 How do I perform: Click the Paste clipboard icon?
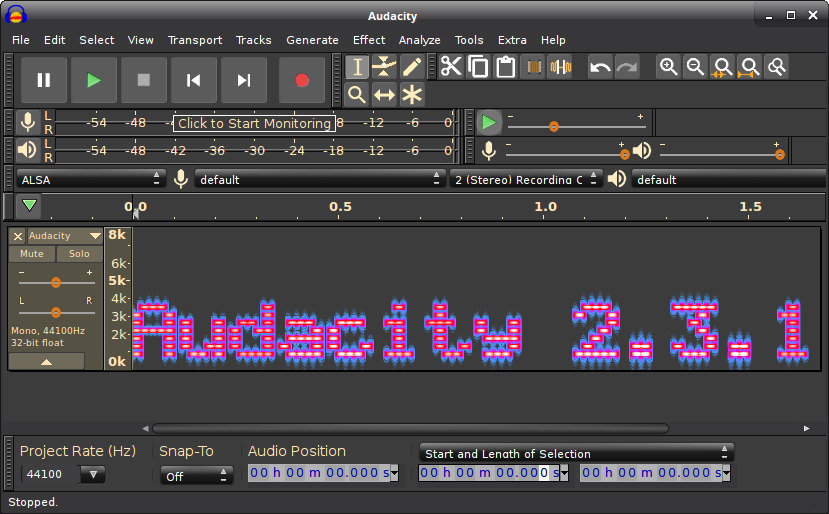505,67
